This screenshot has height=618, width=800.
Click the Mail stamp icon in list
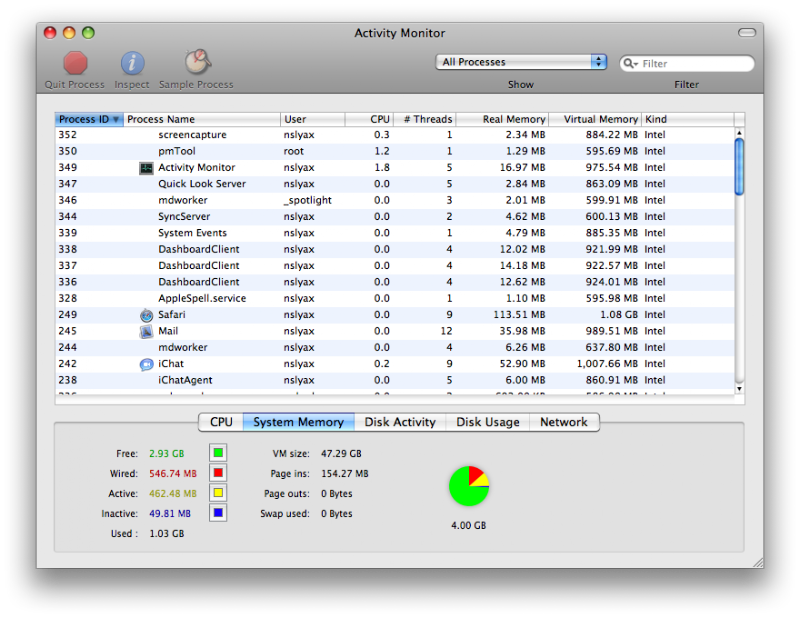click(146, 332)
